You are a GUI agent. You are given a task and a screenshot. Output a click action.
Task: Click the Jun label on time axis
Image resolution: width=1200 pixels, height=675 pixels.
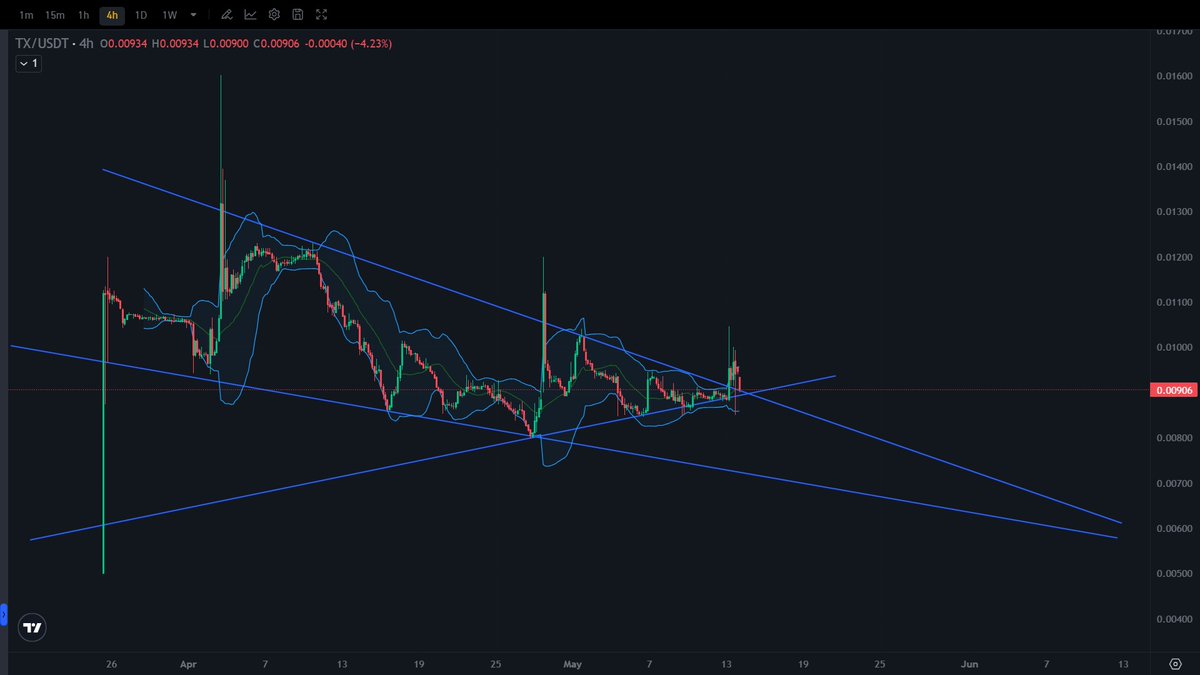(969, 664)
